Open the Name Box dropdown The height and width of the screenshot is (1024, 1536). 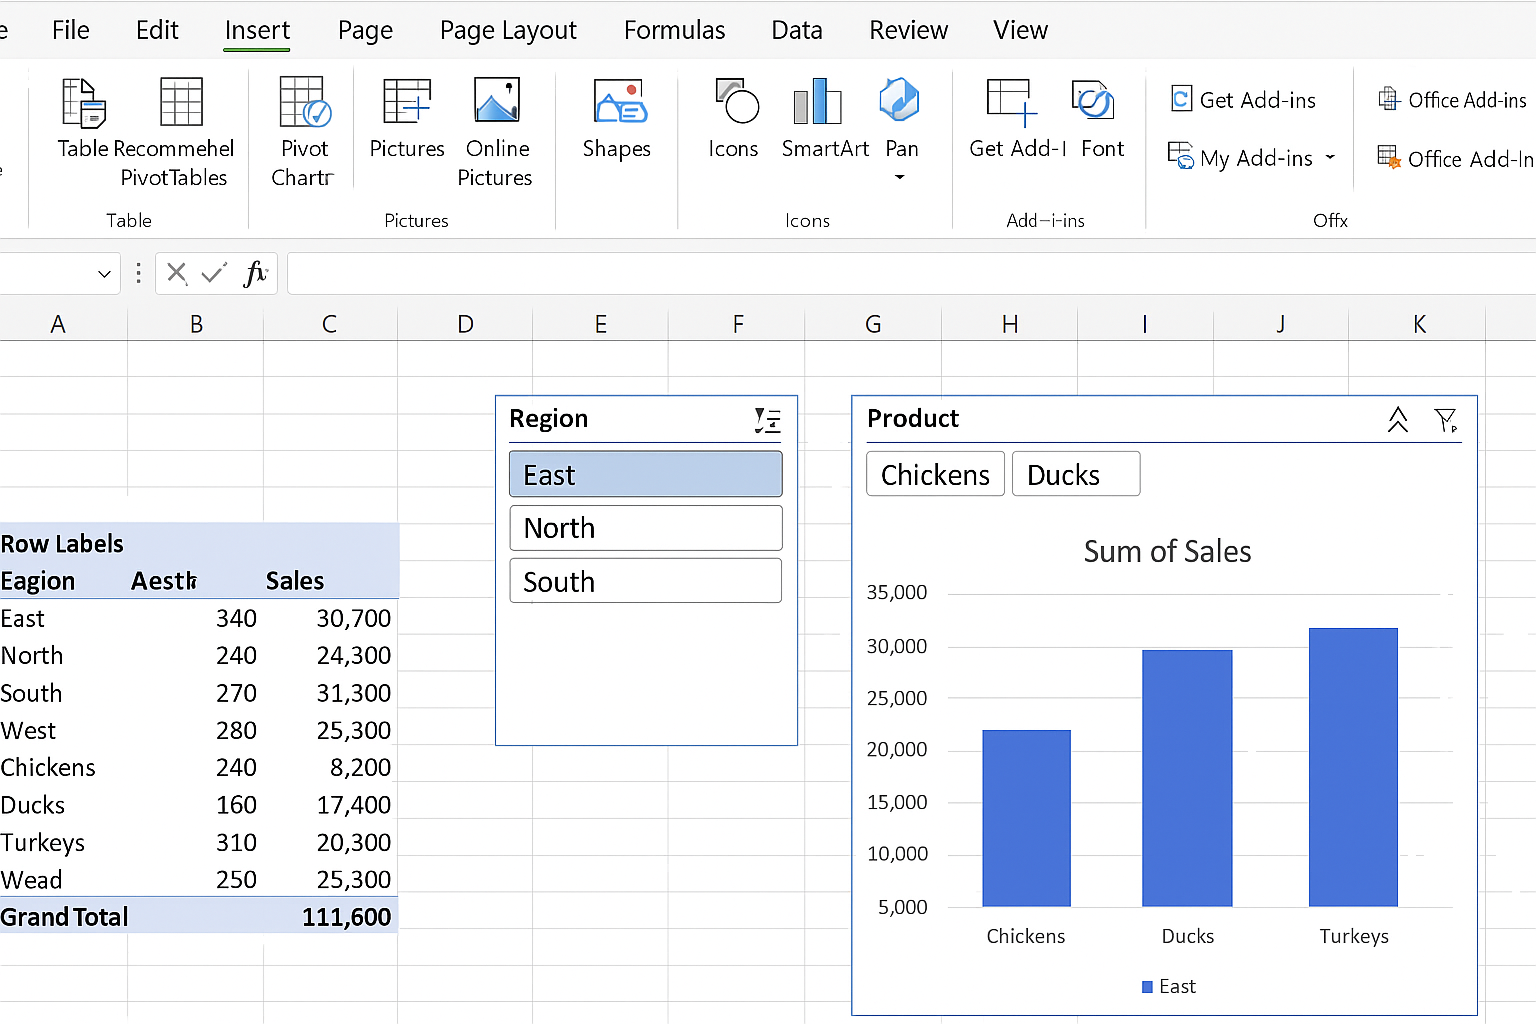(104, 273)
